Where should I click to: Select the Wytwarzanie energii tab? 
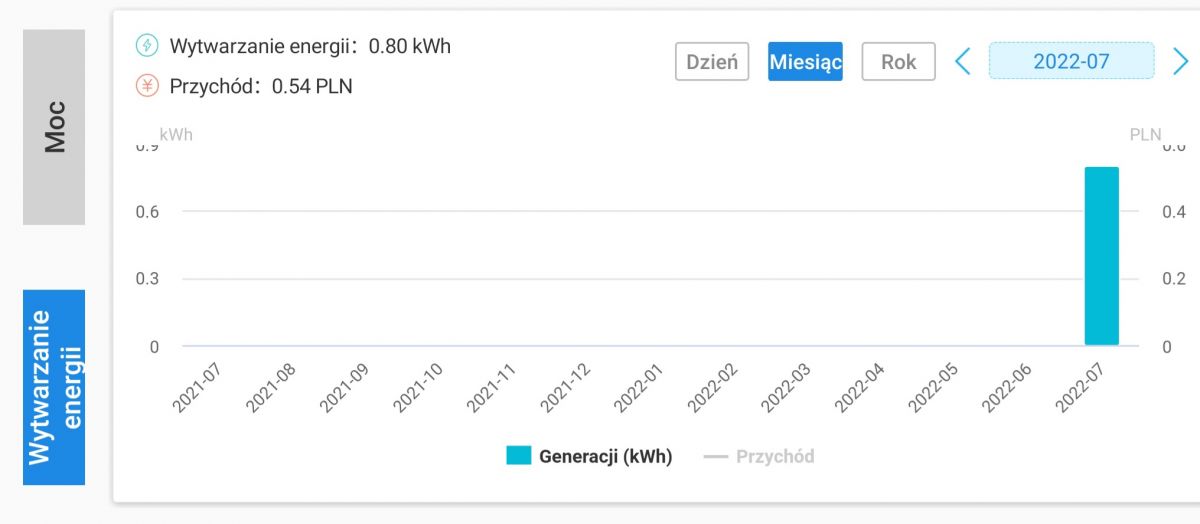tap(54, 387)
